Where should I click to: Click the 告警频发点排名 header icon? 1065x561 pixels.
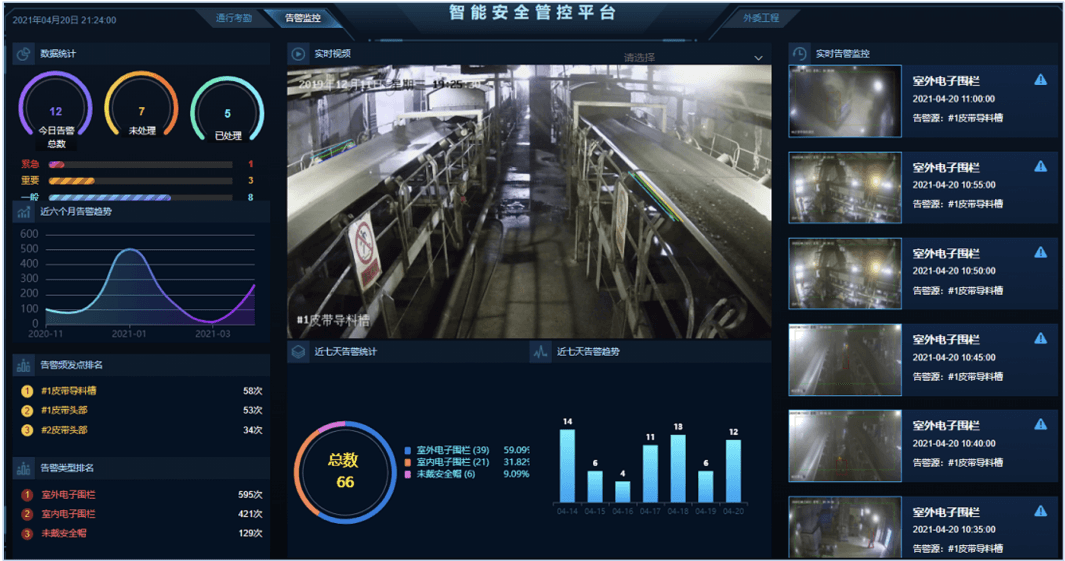pyautogui.click(x=24, y=365)
